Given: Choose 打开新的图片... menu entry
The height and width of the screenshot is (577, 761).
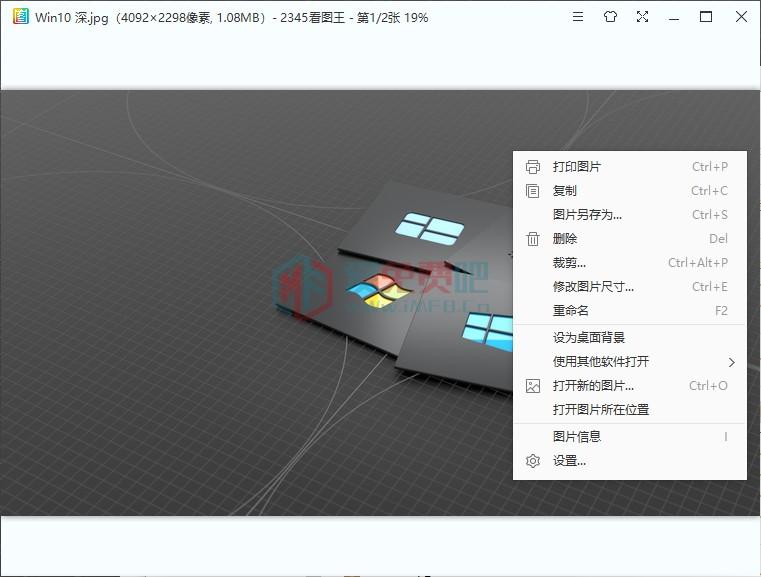Looking at the screenshot, I should tap(629, 386).
